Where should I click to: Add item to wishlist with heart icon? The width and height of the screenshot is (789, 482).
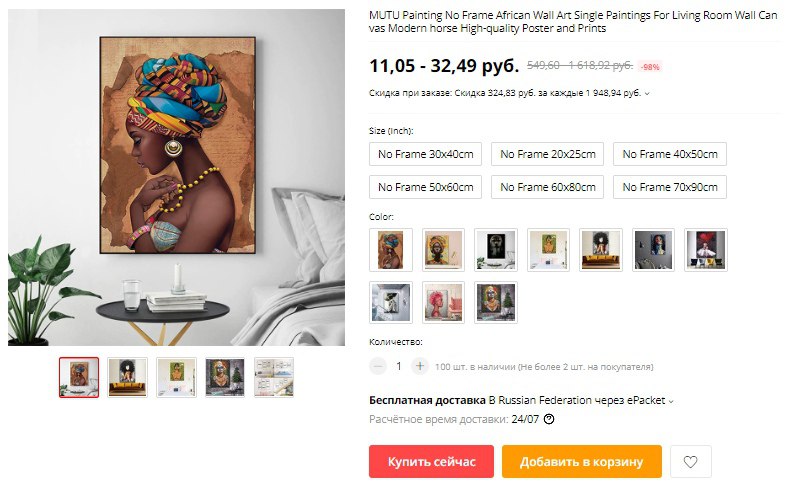tap(690, 461)
